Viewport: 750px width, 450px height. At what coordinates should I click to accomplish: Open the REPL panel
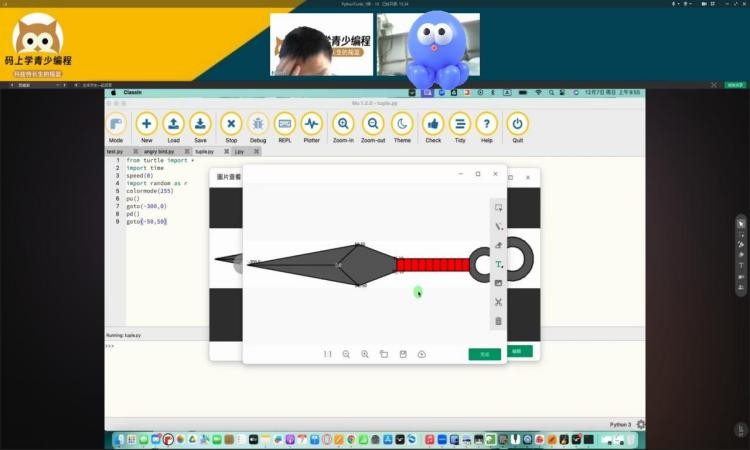pyautogui.click(x=285, y=124)
